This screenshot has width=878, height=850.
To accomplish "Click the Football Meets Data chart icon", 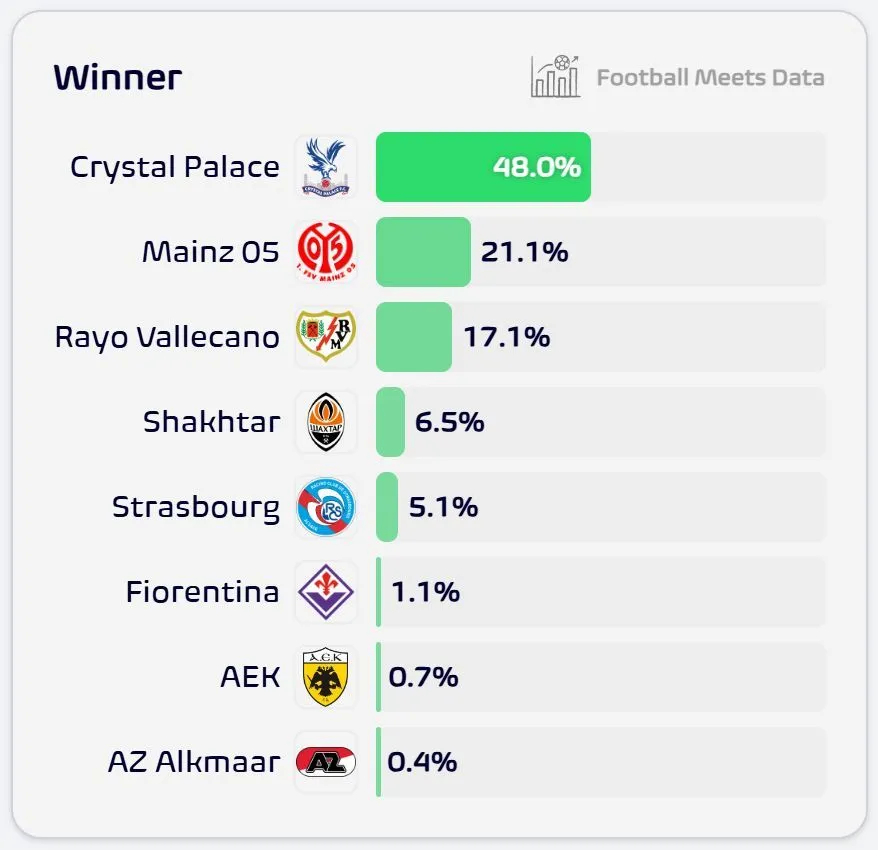I will (x=555, y=77).
